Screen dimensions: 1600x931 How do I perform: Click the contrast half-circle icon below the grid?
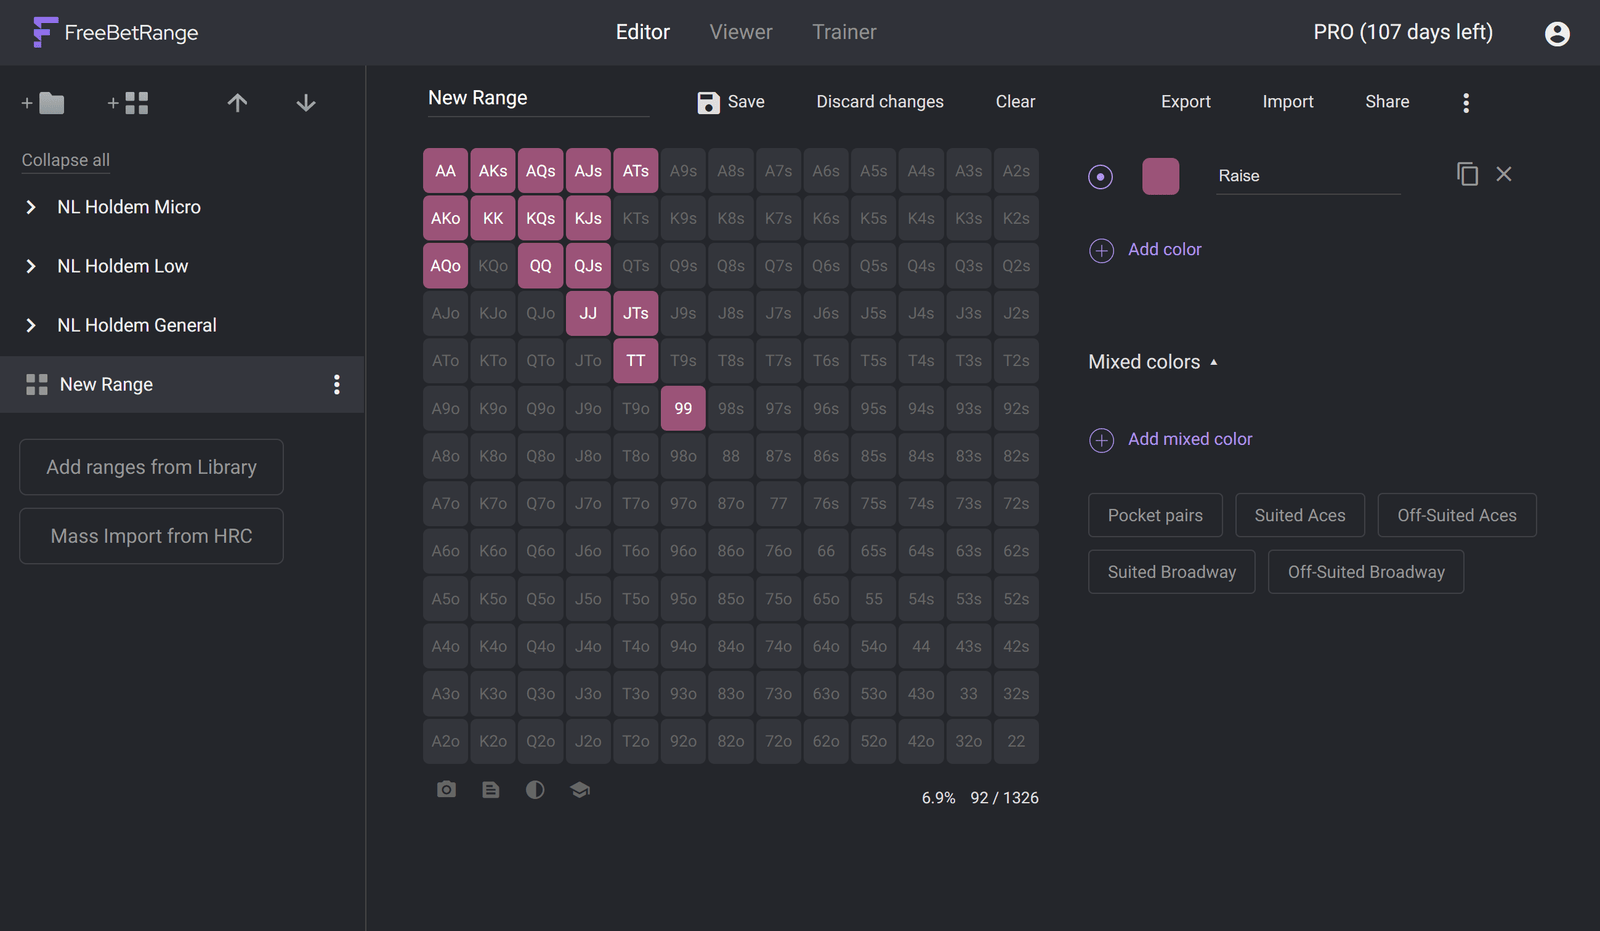[x=535, y=790]
